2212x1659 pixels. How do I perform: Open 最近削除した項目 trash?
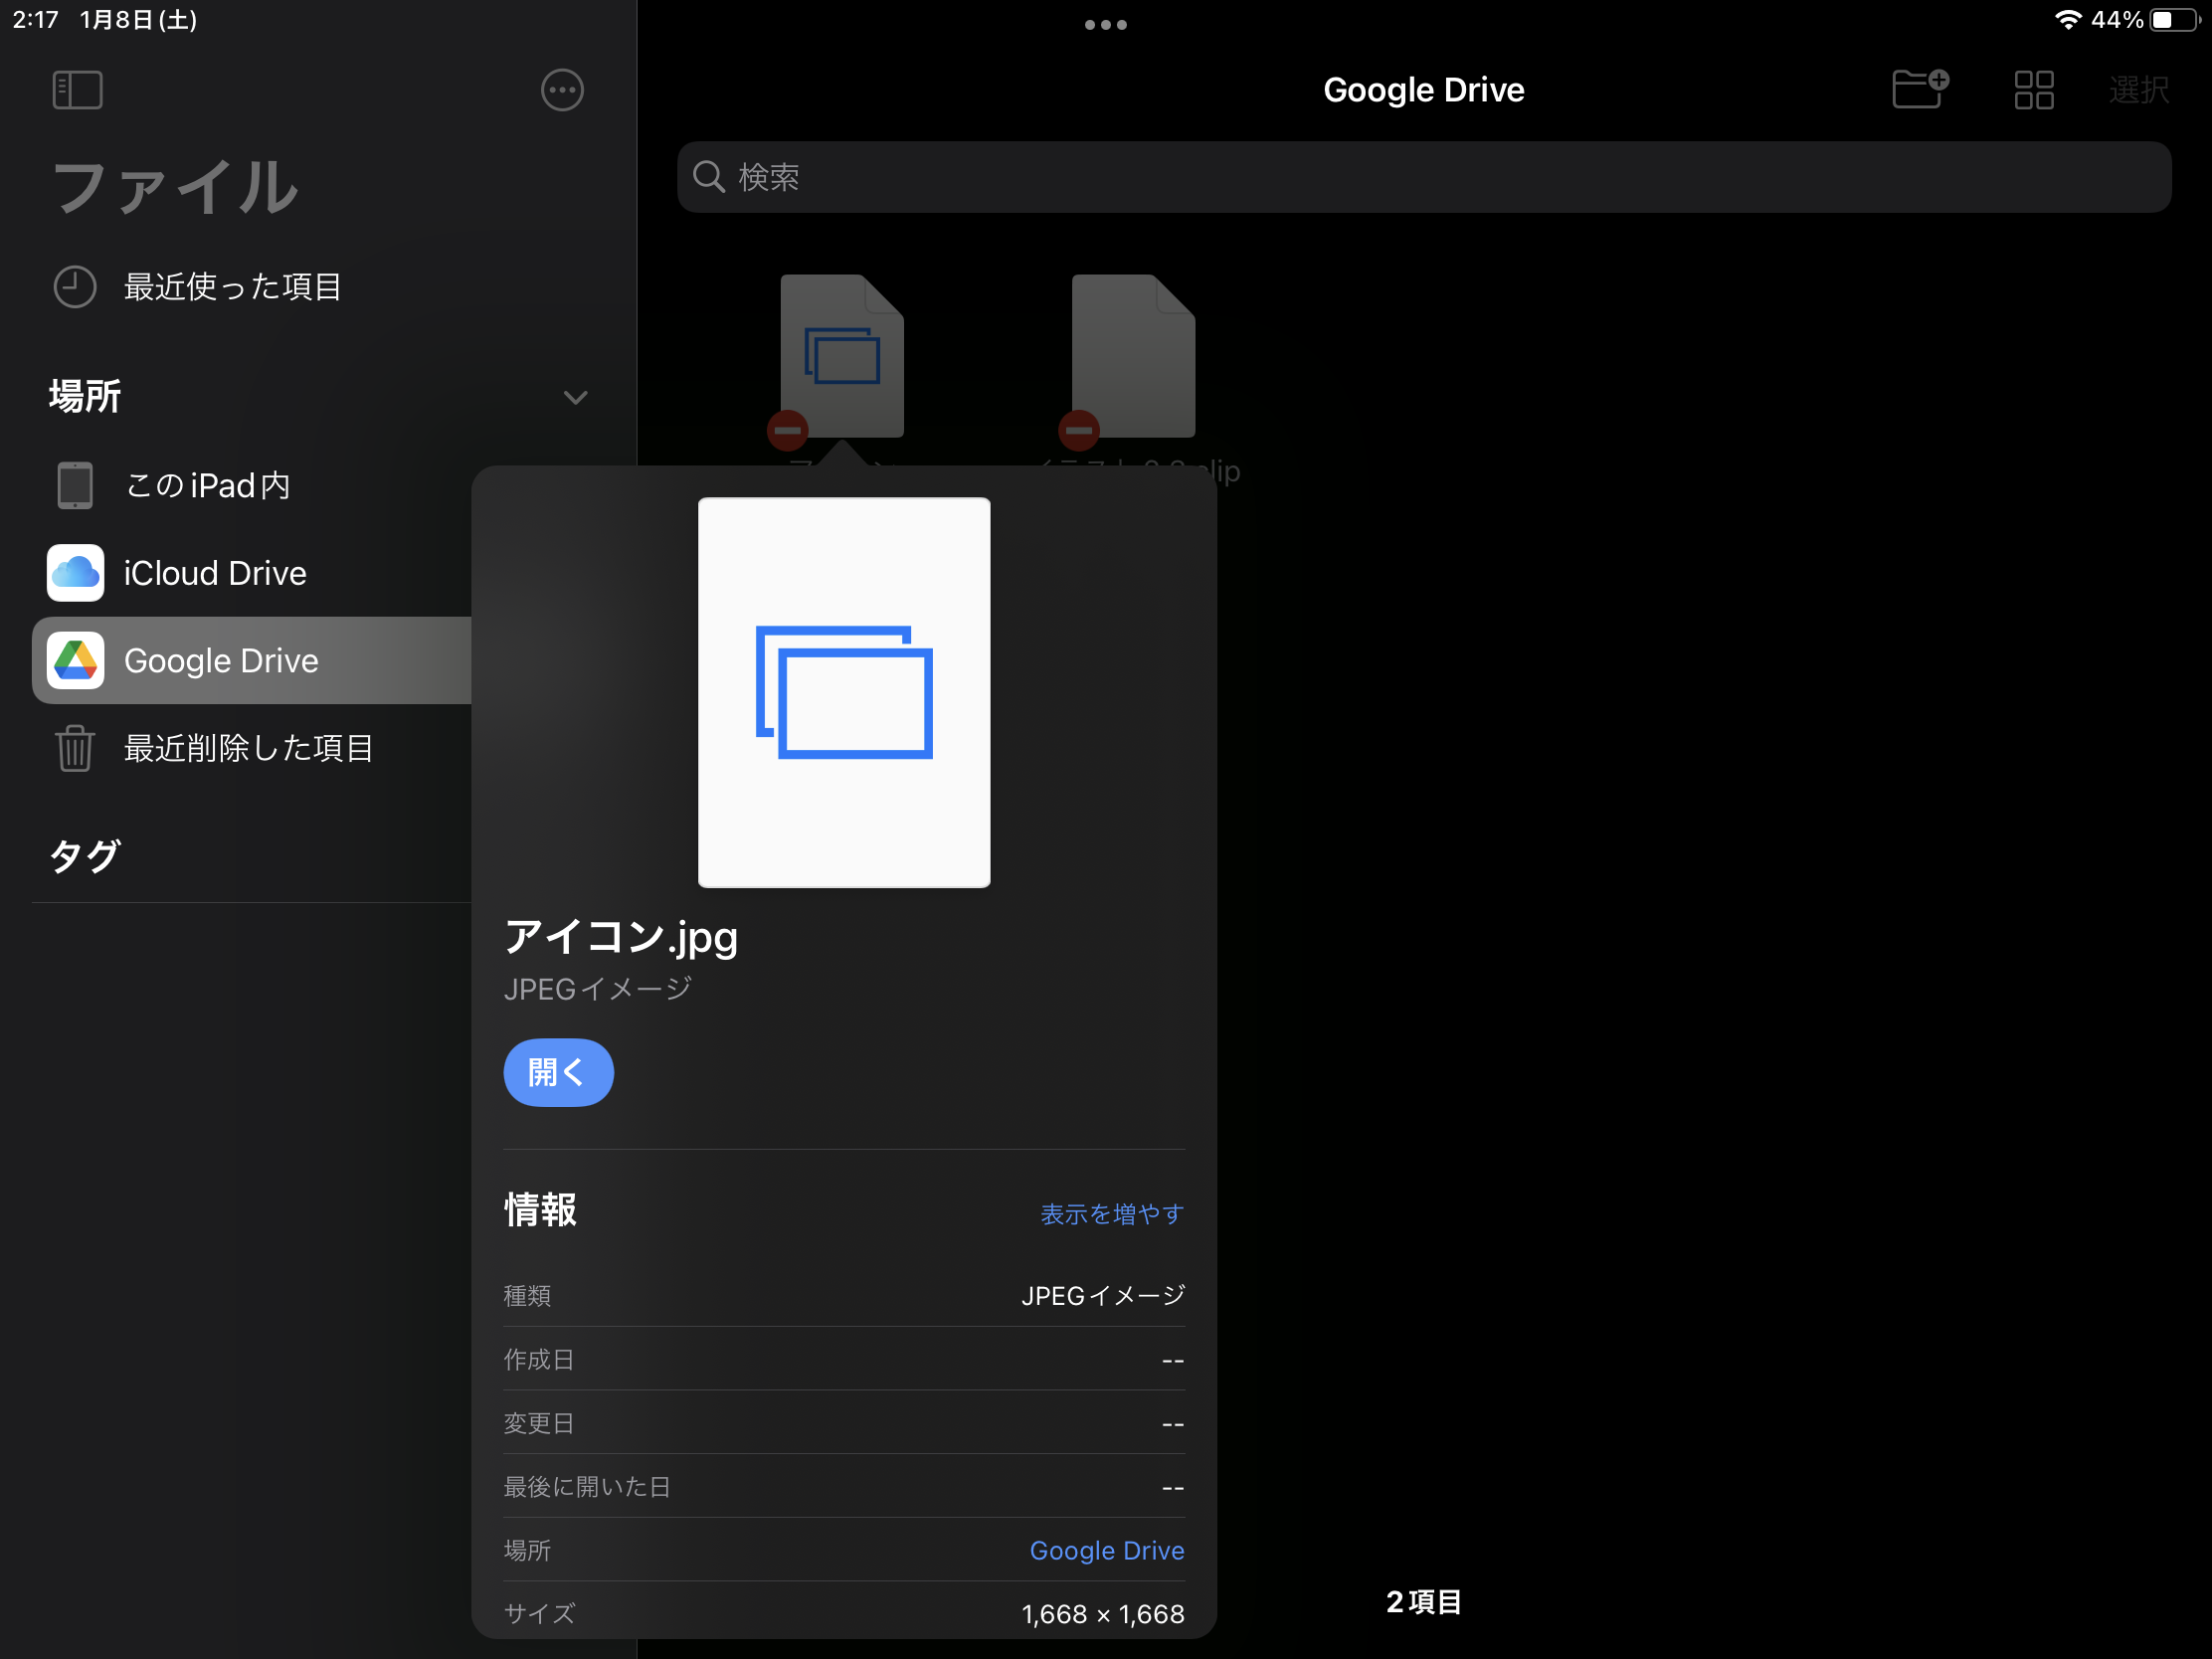click(x=248, y=748)
